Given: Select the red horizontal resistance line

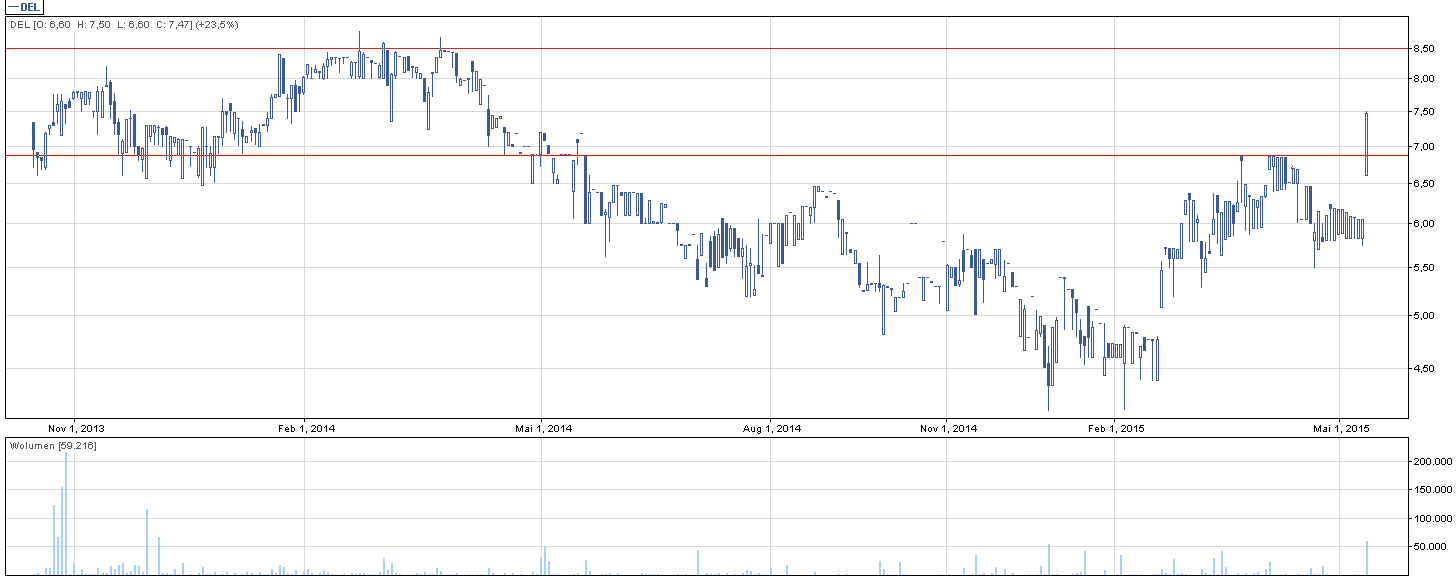Looking at the screenshot, I should (x=700, y=48).
